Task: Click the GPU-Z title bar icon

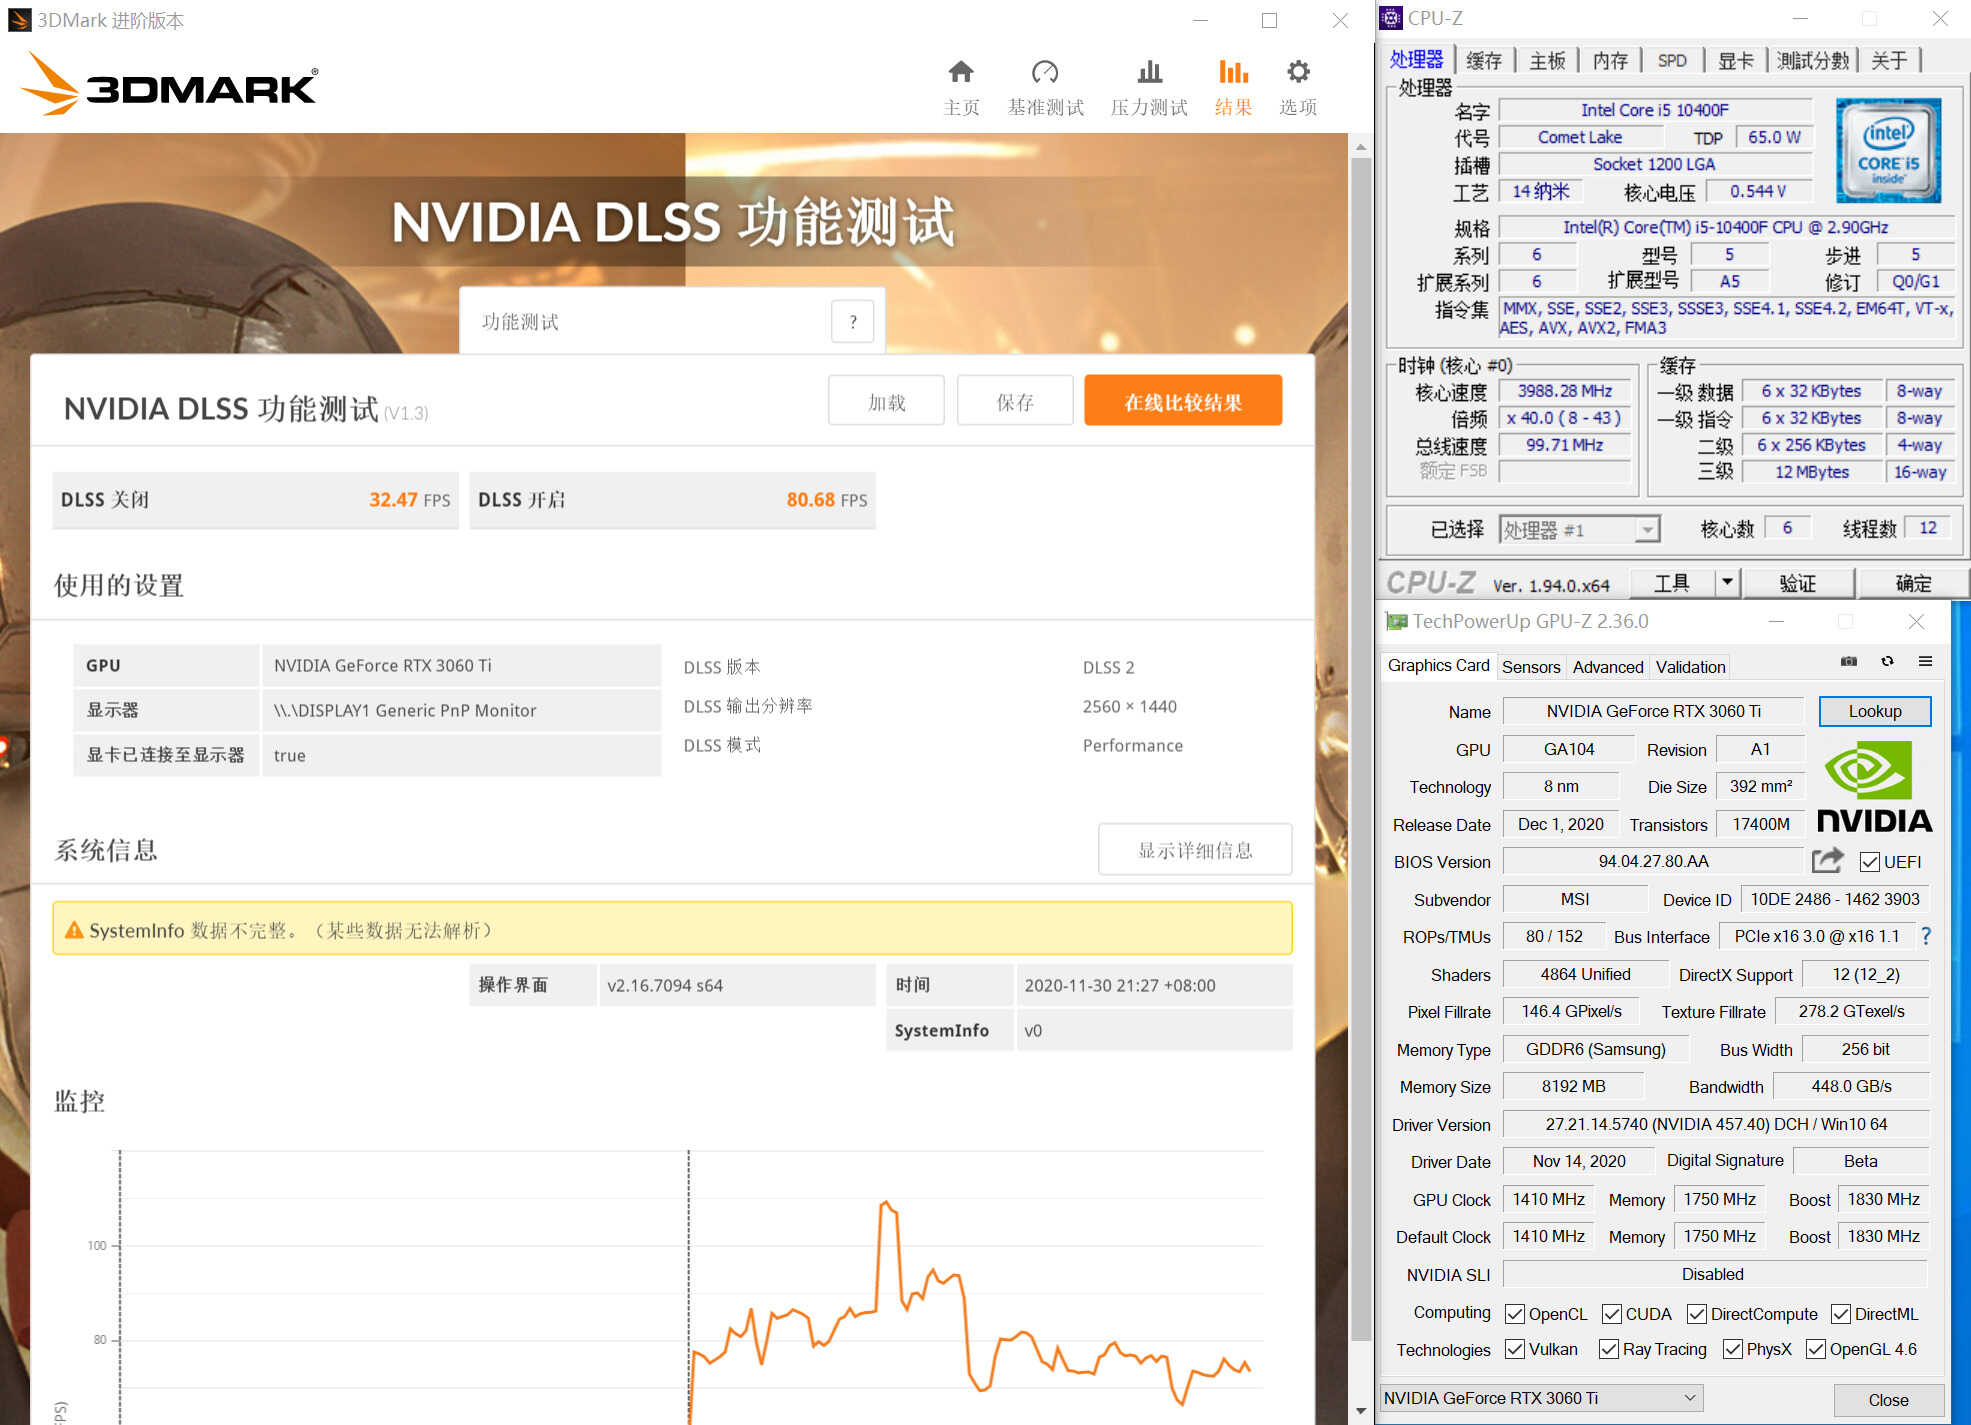Action: click(1396, 621)
